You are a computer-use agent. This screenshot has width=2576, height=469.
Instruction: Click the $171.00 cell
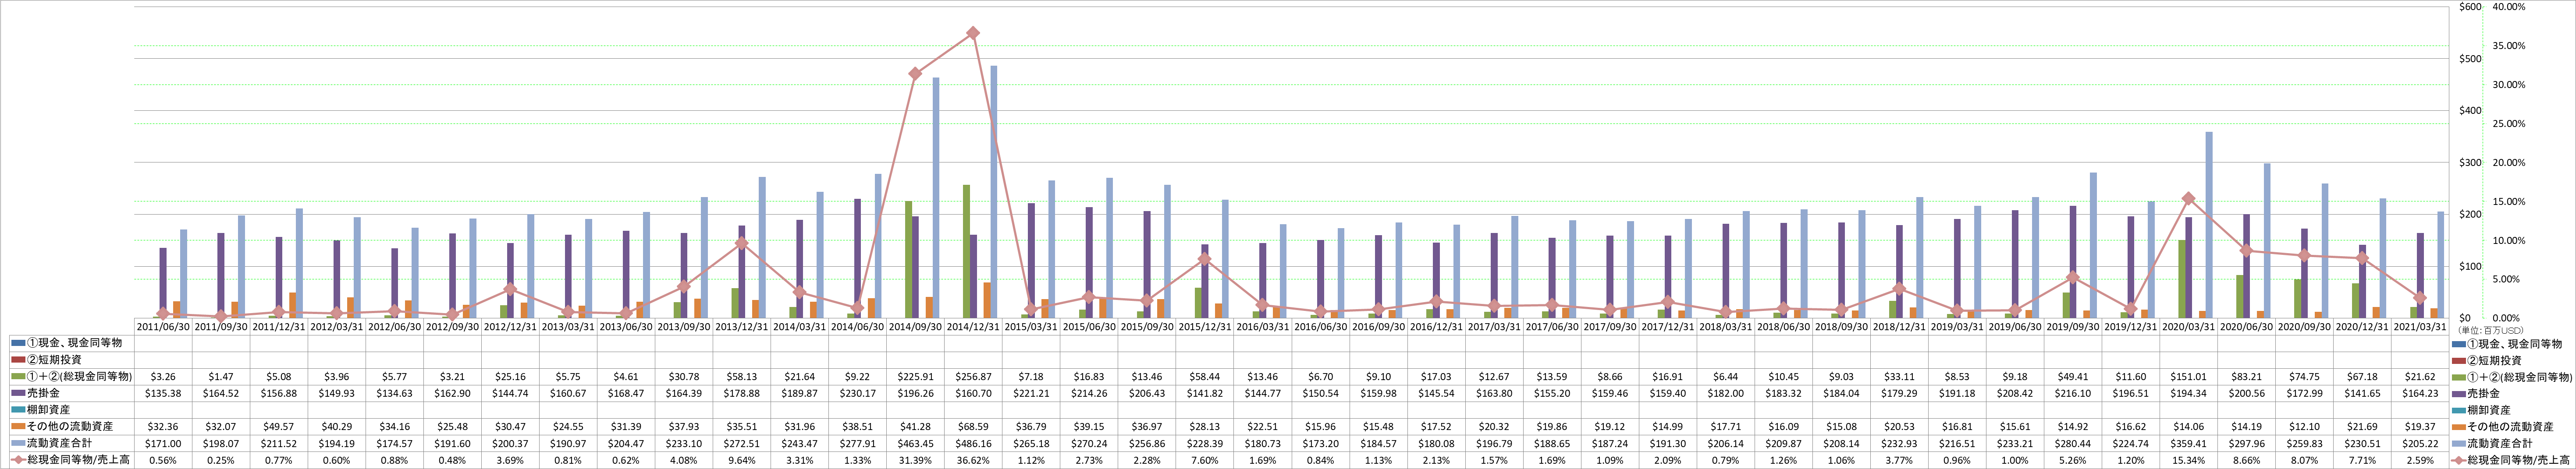[x=163, y=443]
